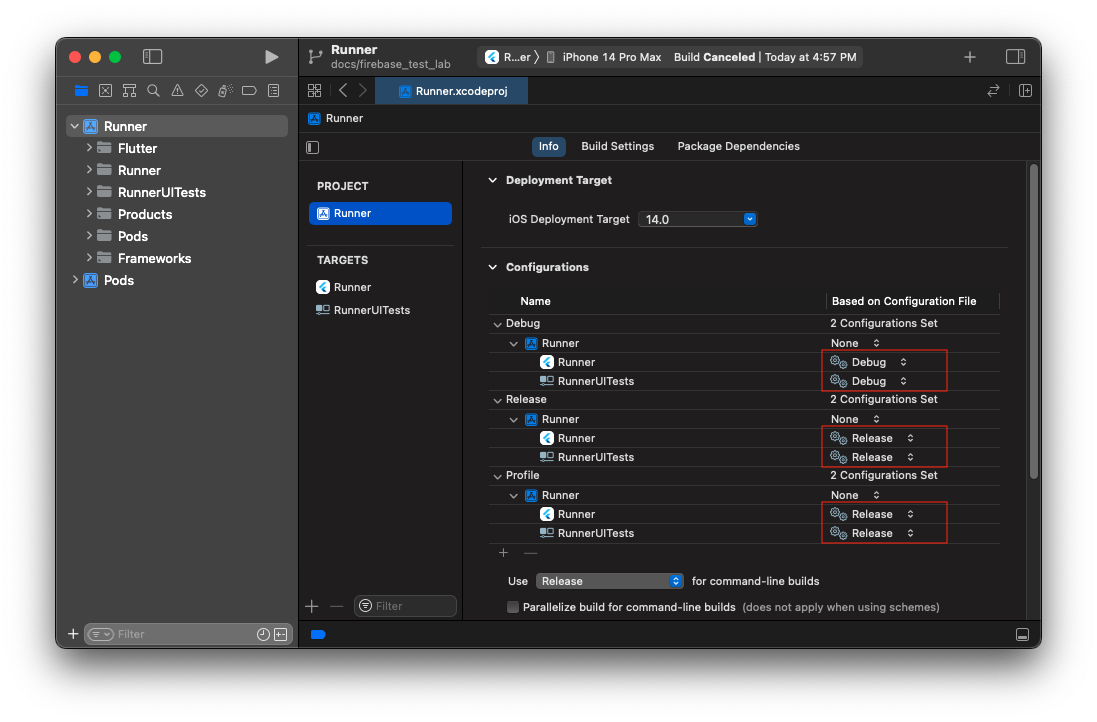
Task: Collapse the Configurations section
Action: pos(493,267)
